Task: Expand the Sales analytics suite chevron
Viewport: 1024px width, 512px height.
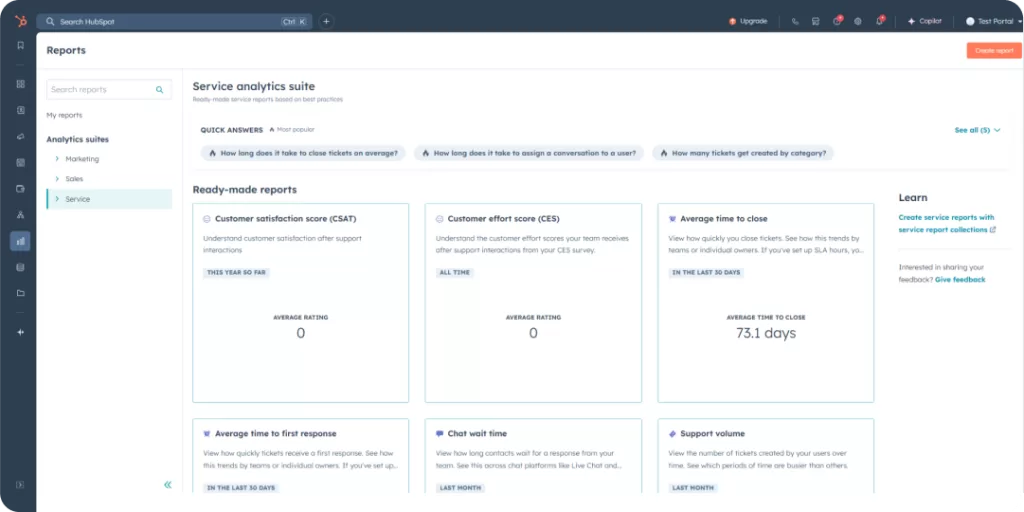Action: click(x=57, y=178)
